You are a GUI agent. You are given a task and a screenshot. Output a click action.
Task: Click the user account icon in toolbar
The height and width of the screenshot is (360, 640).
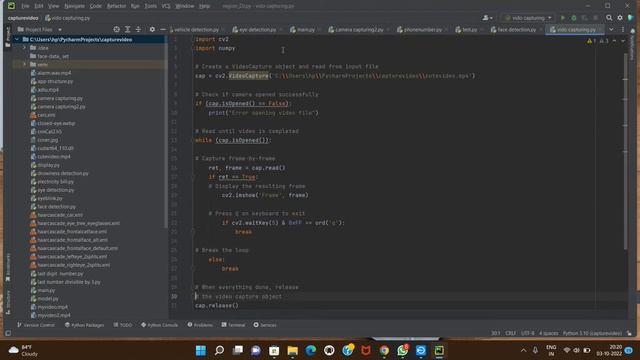point(487,18)
